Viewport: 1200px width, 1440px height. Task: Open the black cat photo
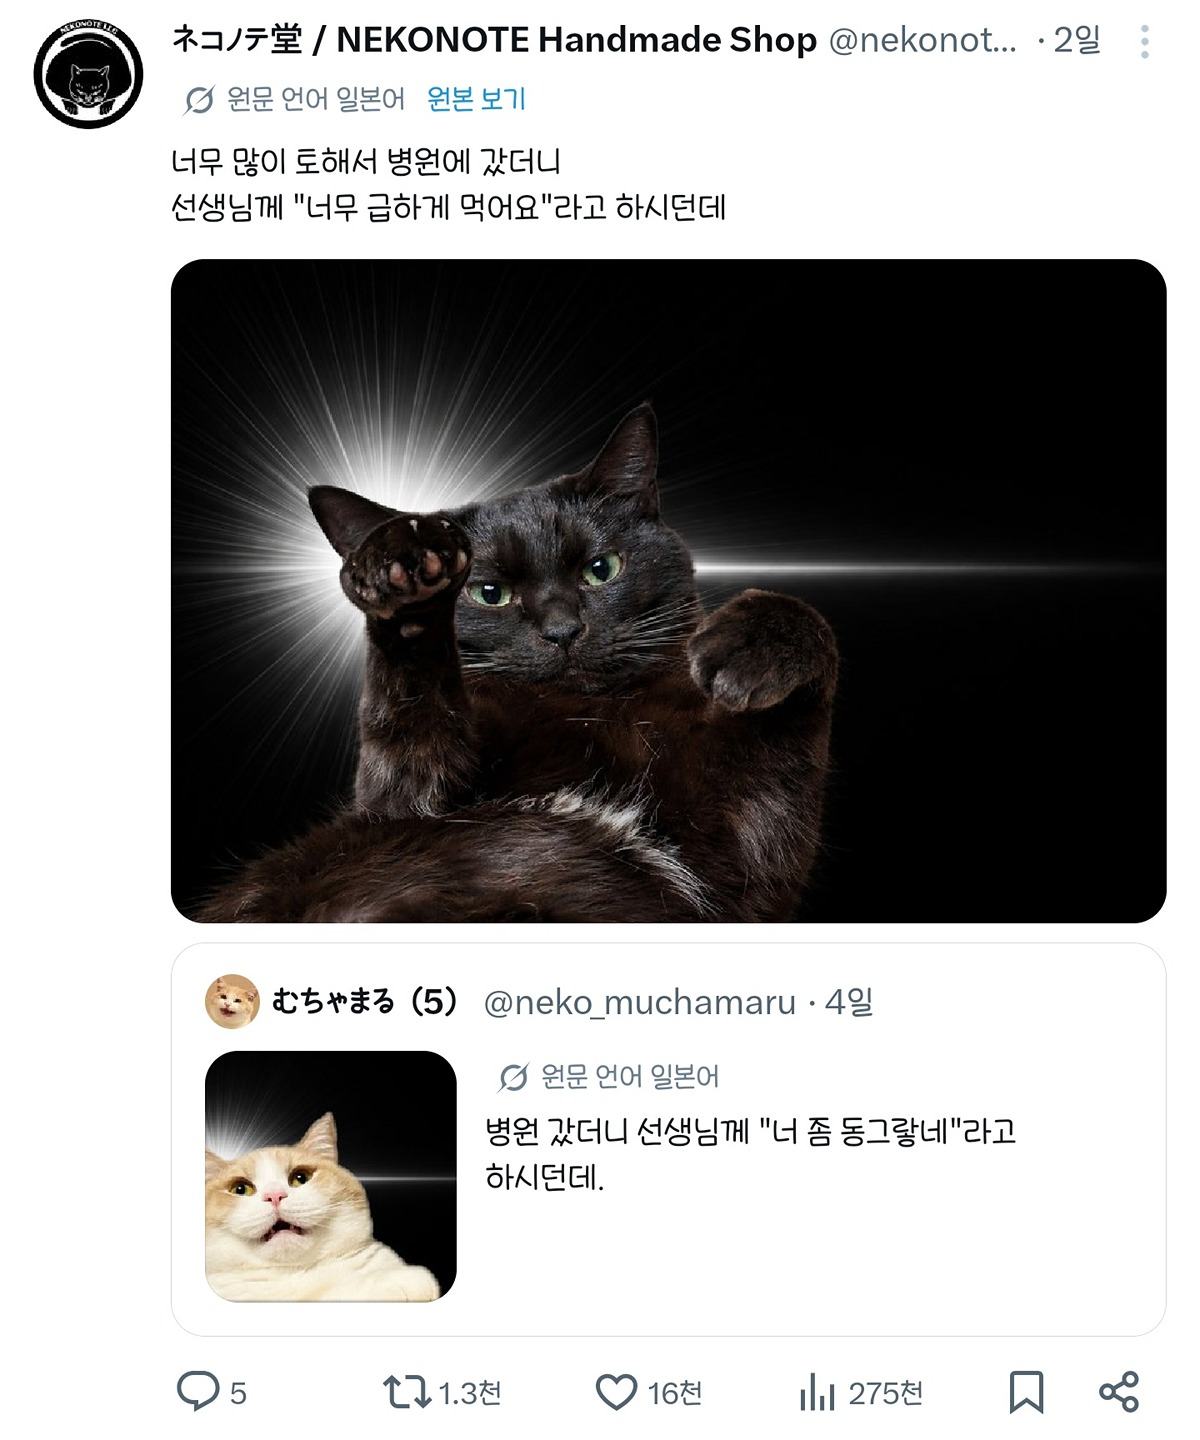(668, 591)
